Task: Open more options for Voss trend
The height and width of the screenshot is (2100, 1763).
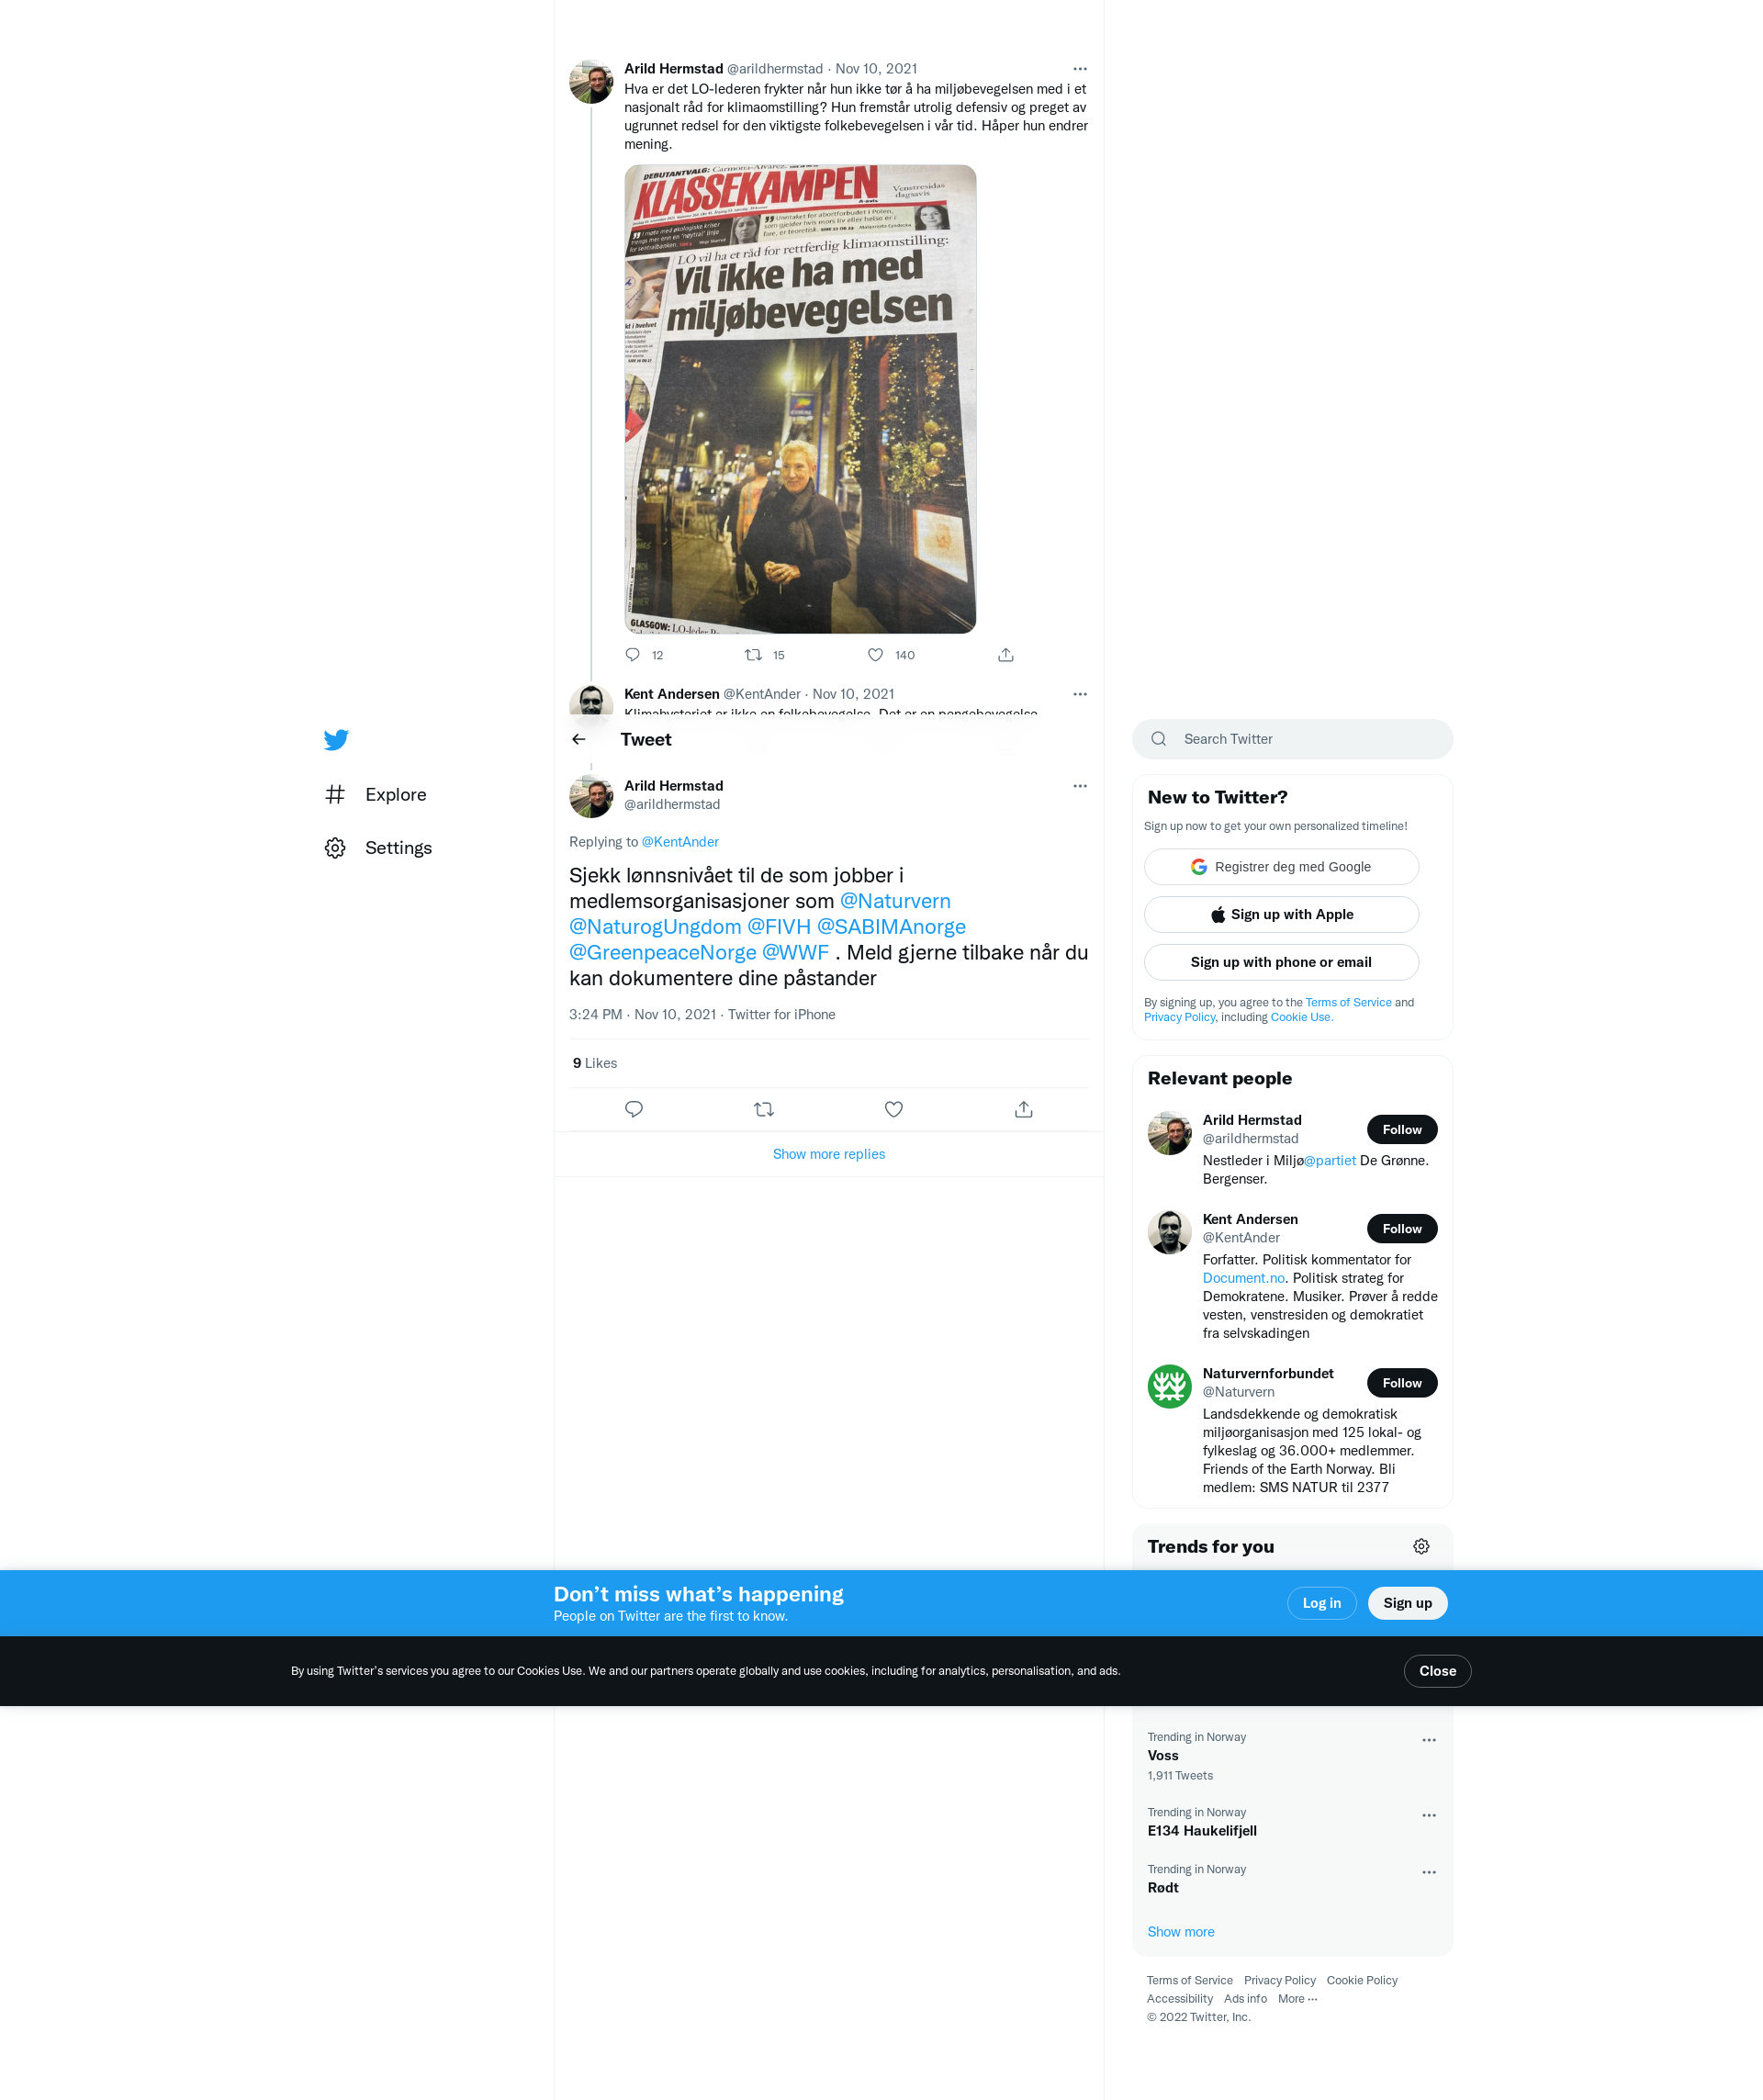Action: pos(1428,1740)
